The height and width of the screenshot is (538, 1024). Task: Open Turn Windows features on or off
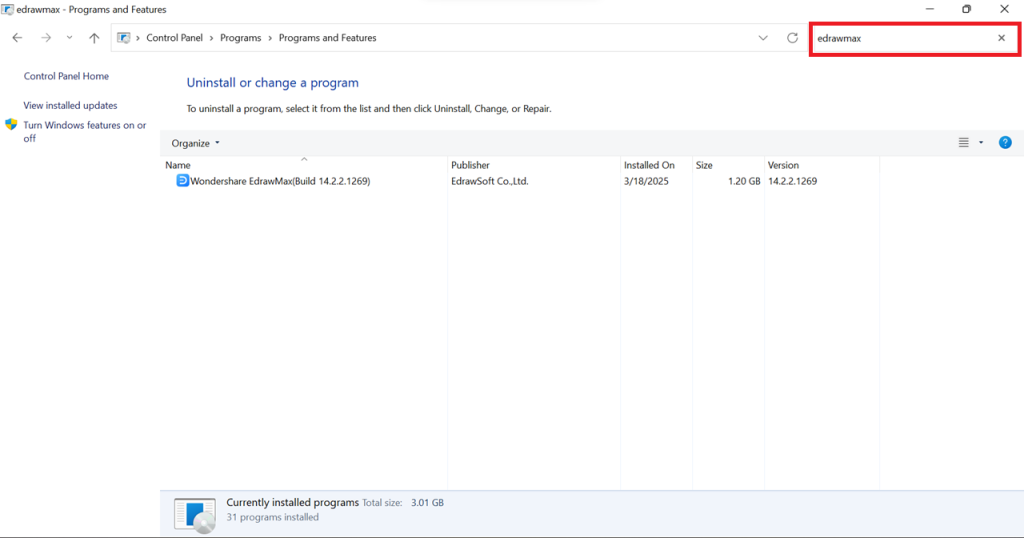[85, 131]
